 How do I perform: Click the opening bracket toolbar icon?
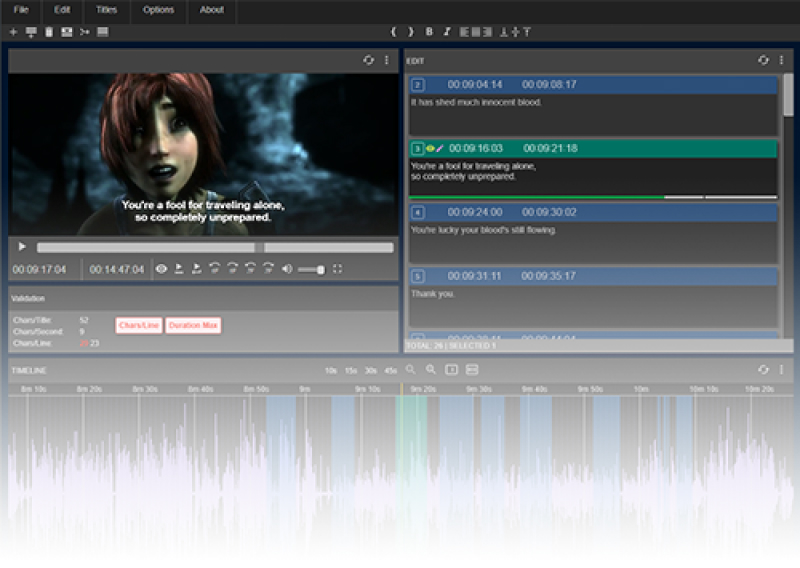coord(393,32)
